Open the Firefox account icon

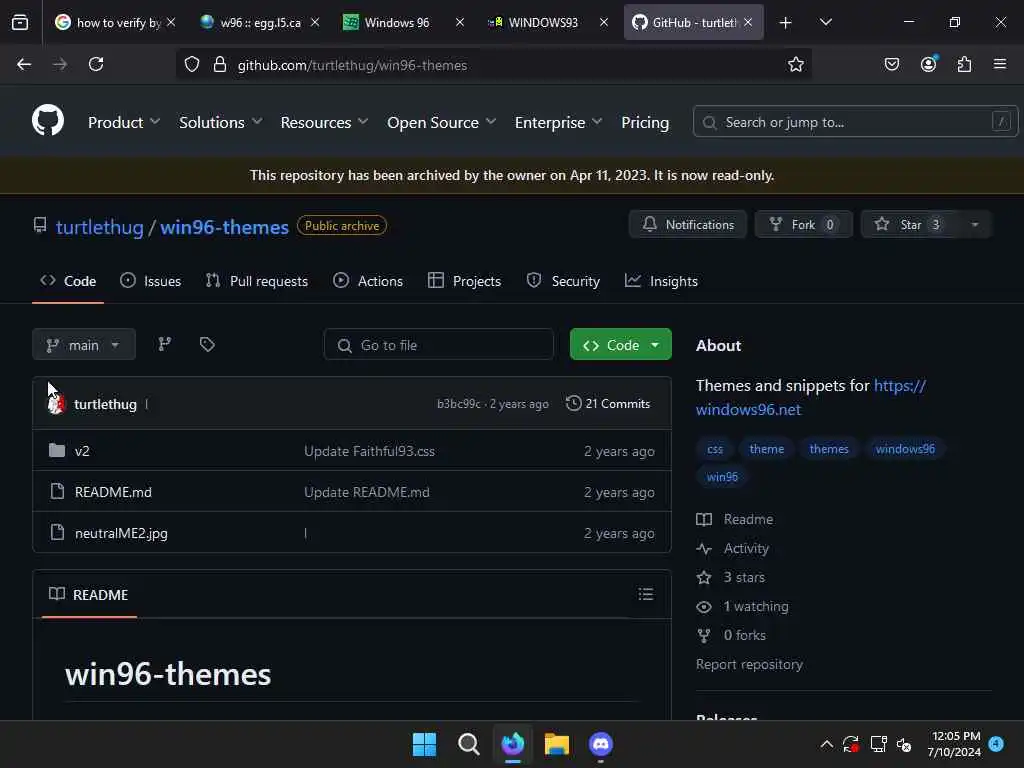point(929,64)
